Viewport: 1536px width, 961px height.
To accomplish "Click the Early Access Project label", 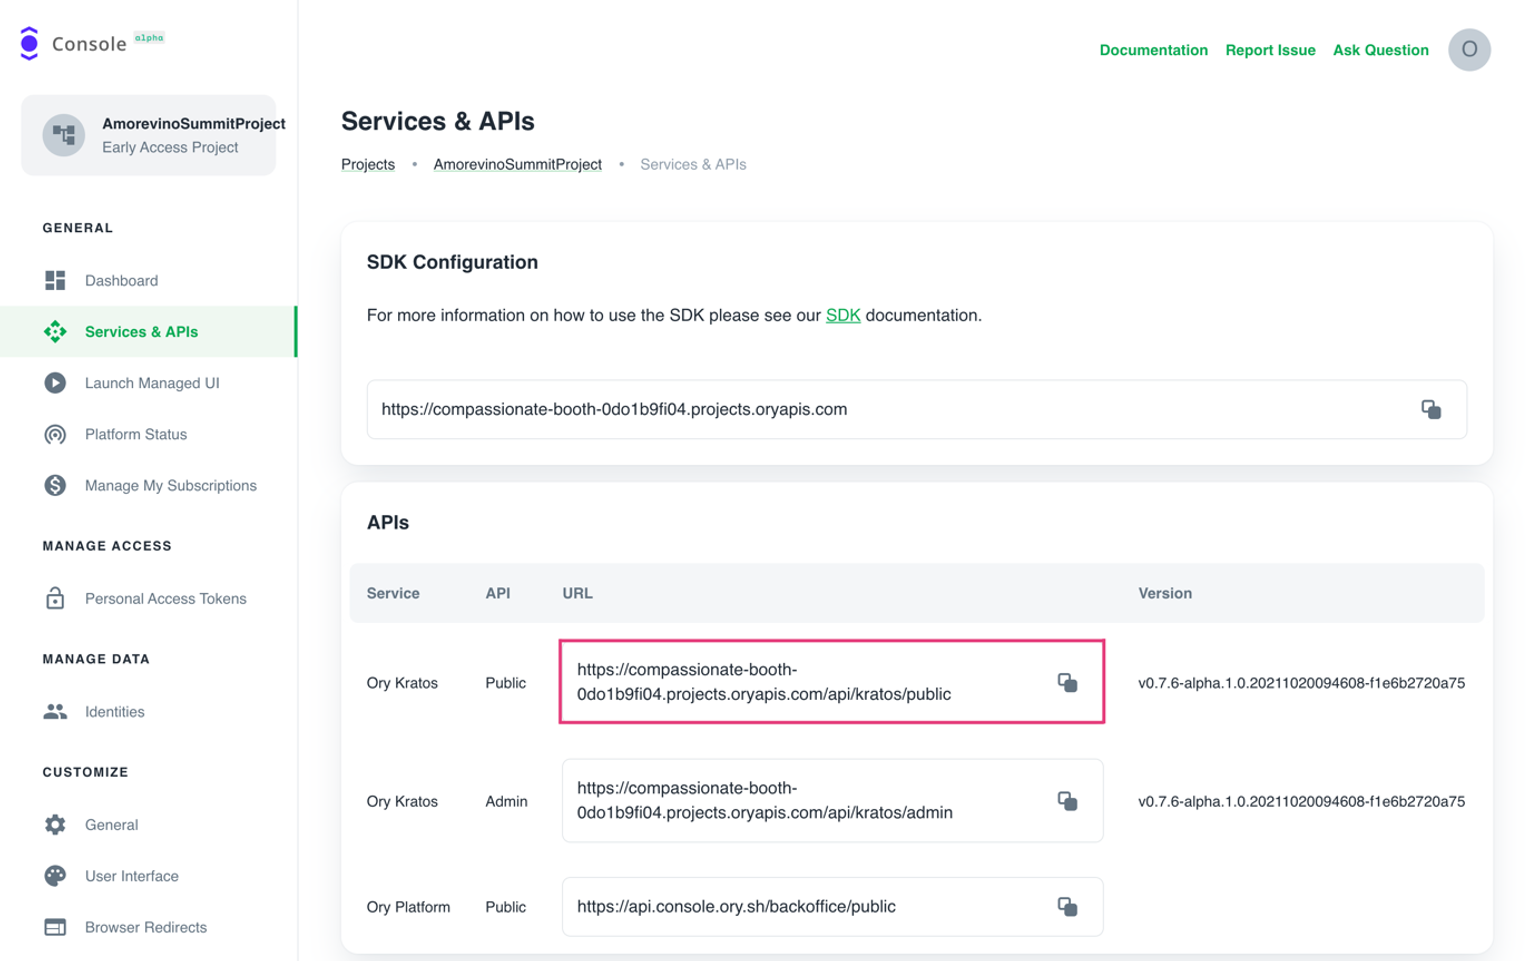I will (170, 147).
